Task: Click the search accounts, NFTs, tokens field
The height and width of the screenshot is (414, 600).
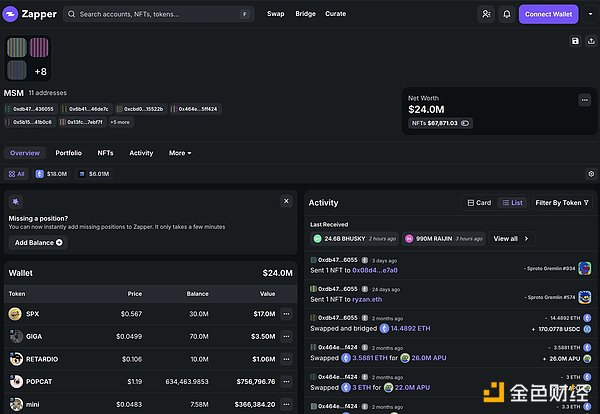Action: 158,14
